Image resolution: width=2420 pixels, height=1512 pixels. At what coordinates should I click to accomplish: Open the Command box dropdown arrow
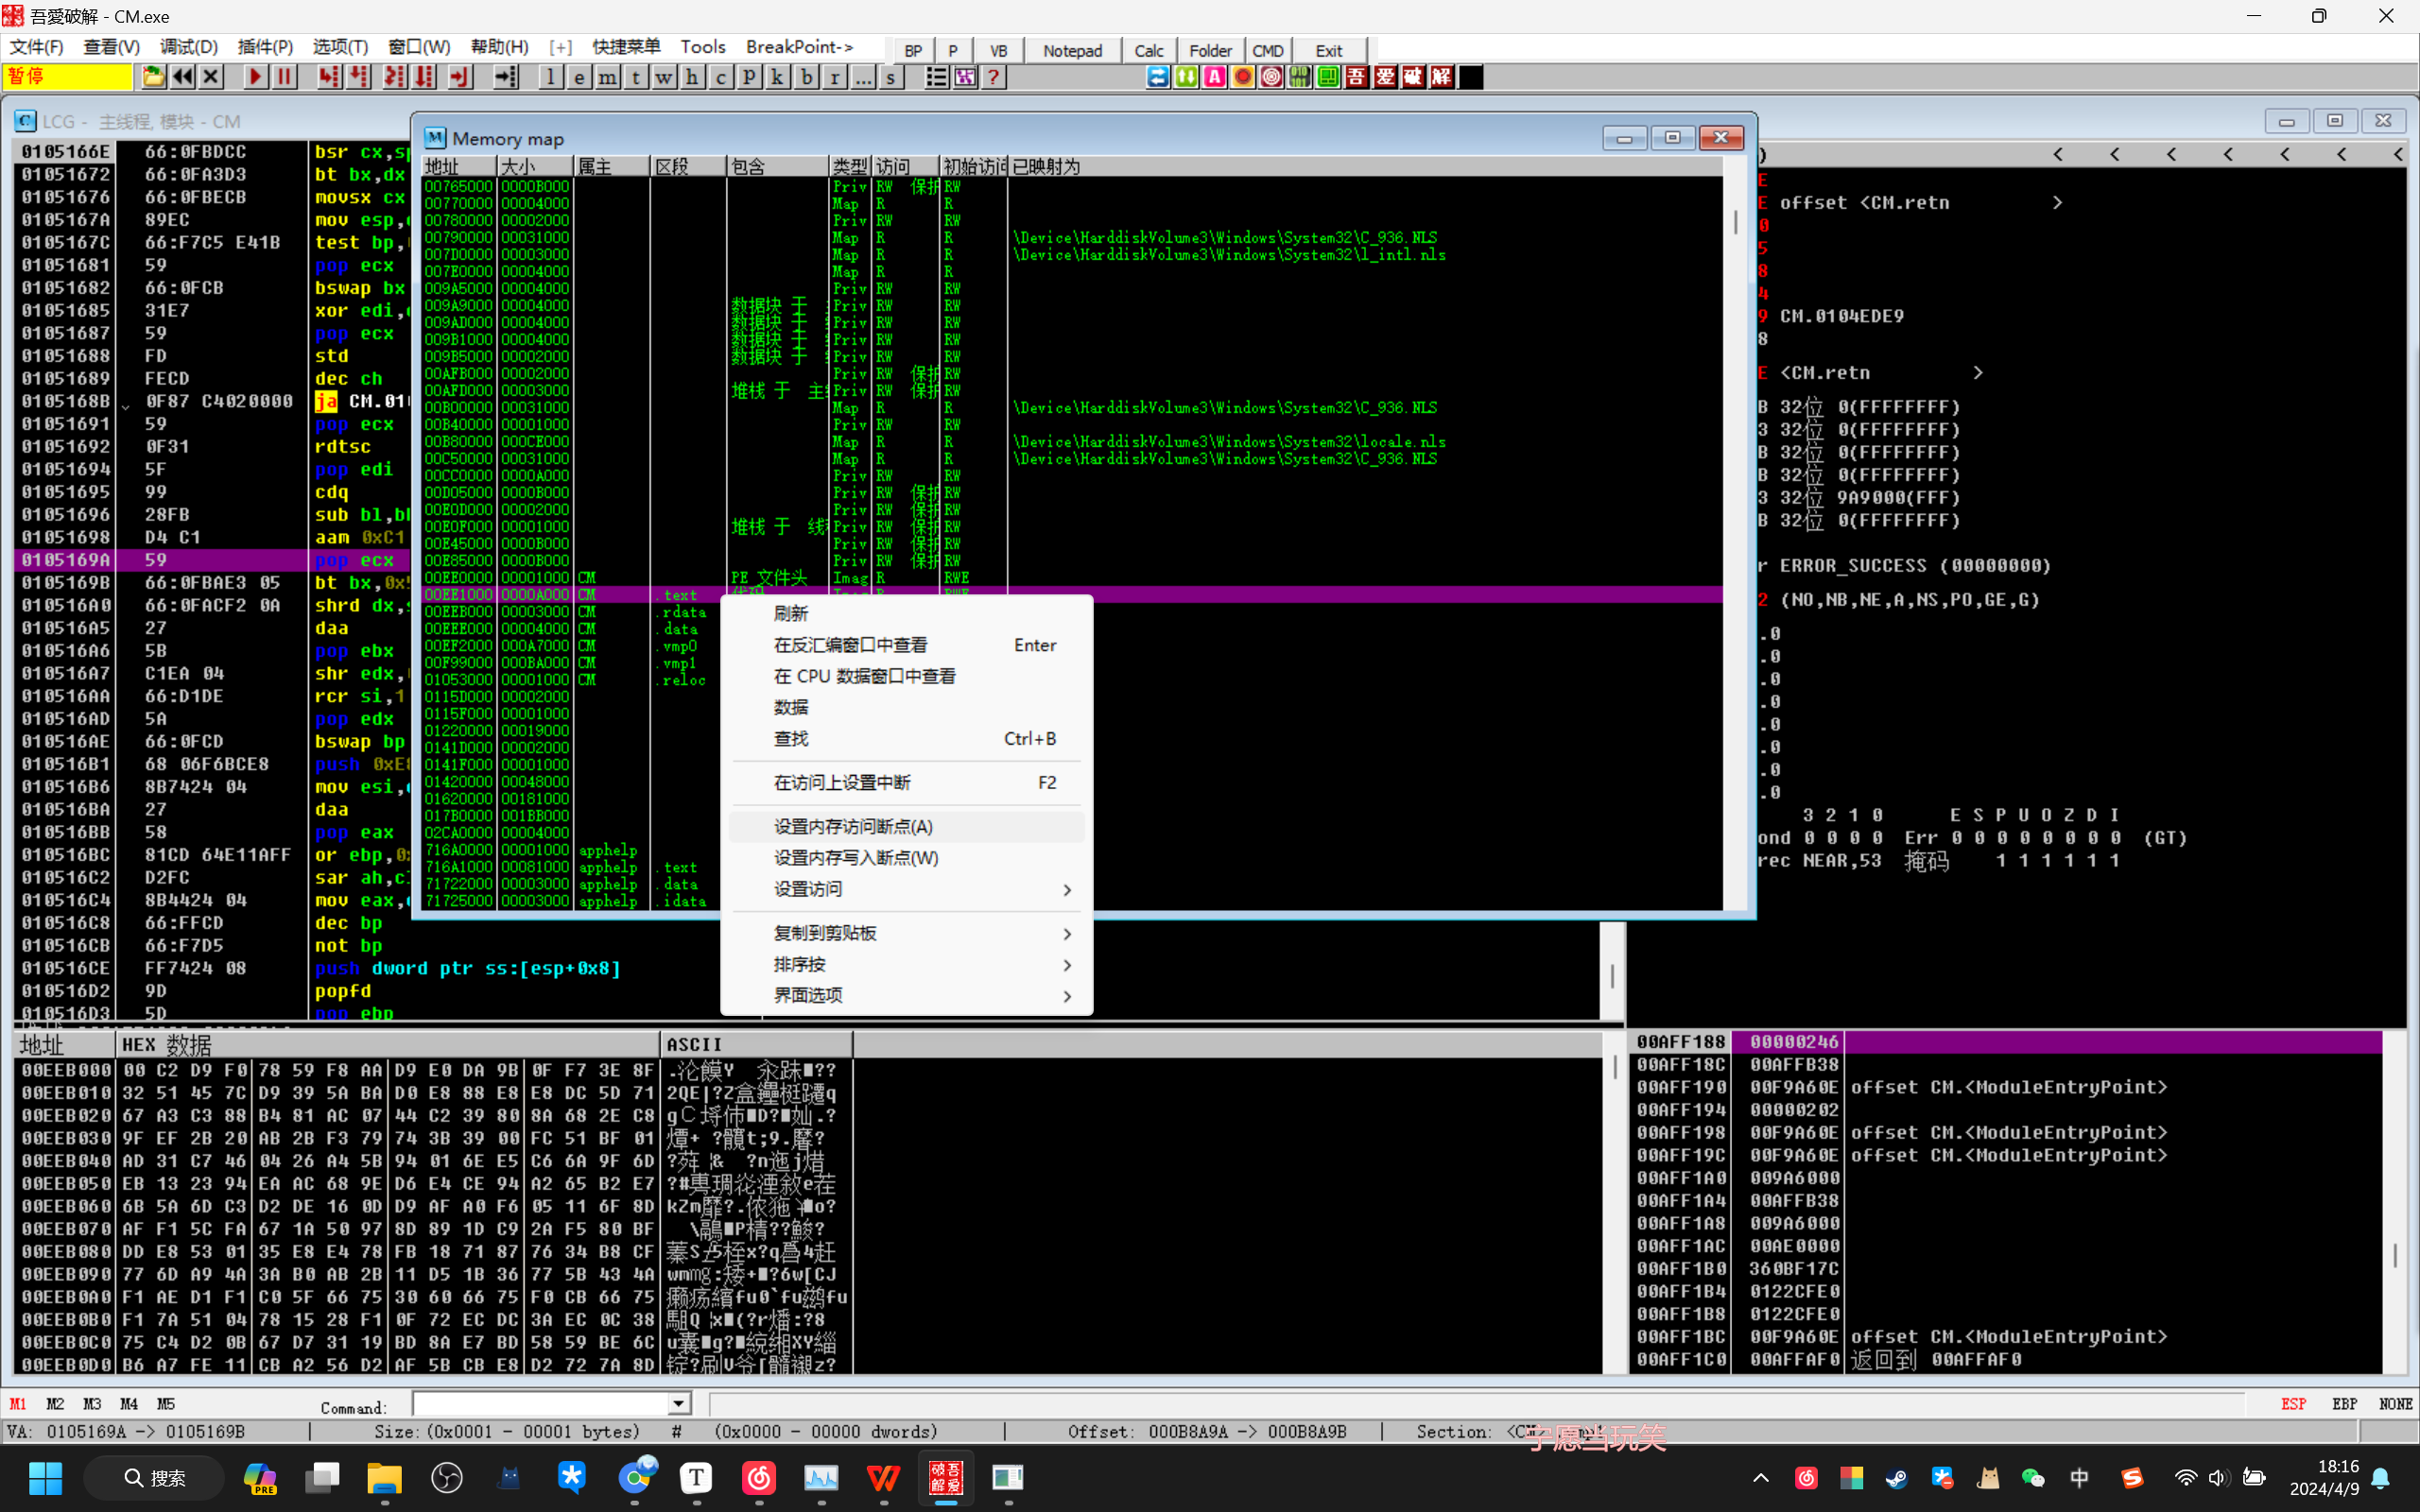coord(679,1404)
